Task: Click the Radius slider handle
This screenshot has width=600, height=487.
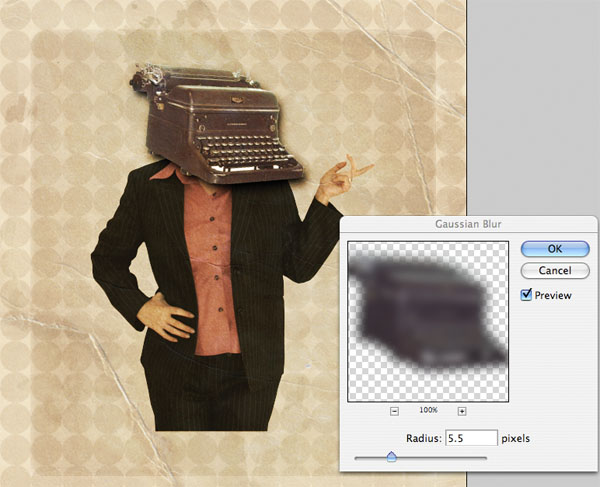Action: pos(391,456)
